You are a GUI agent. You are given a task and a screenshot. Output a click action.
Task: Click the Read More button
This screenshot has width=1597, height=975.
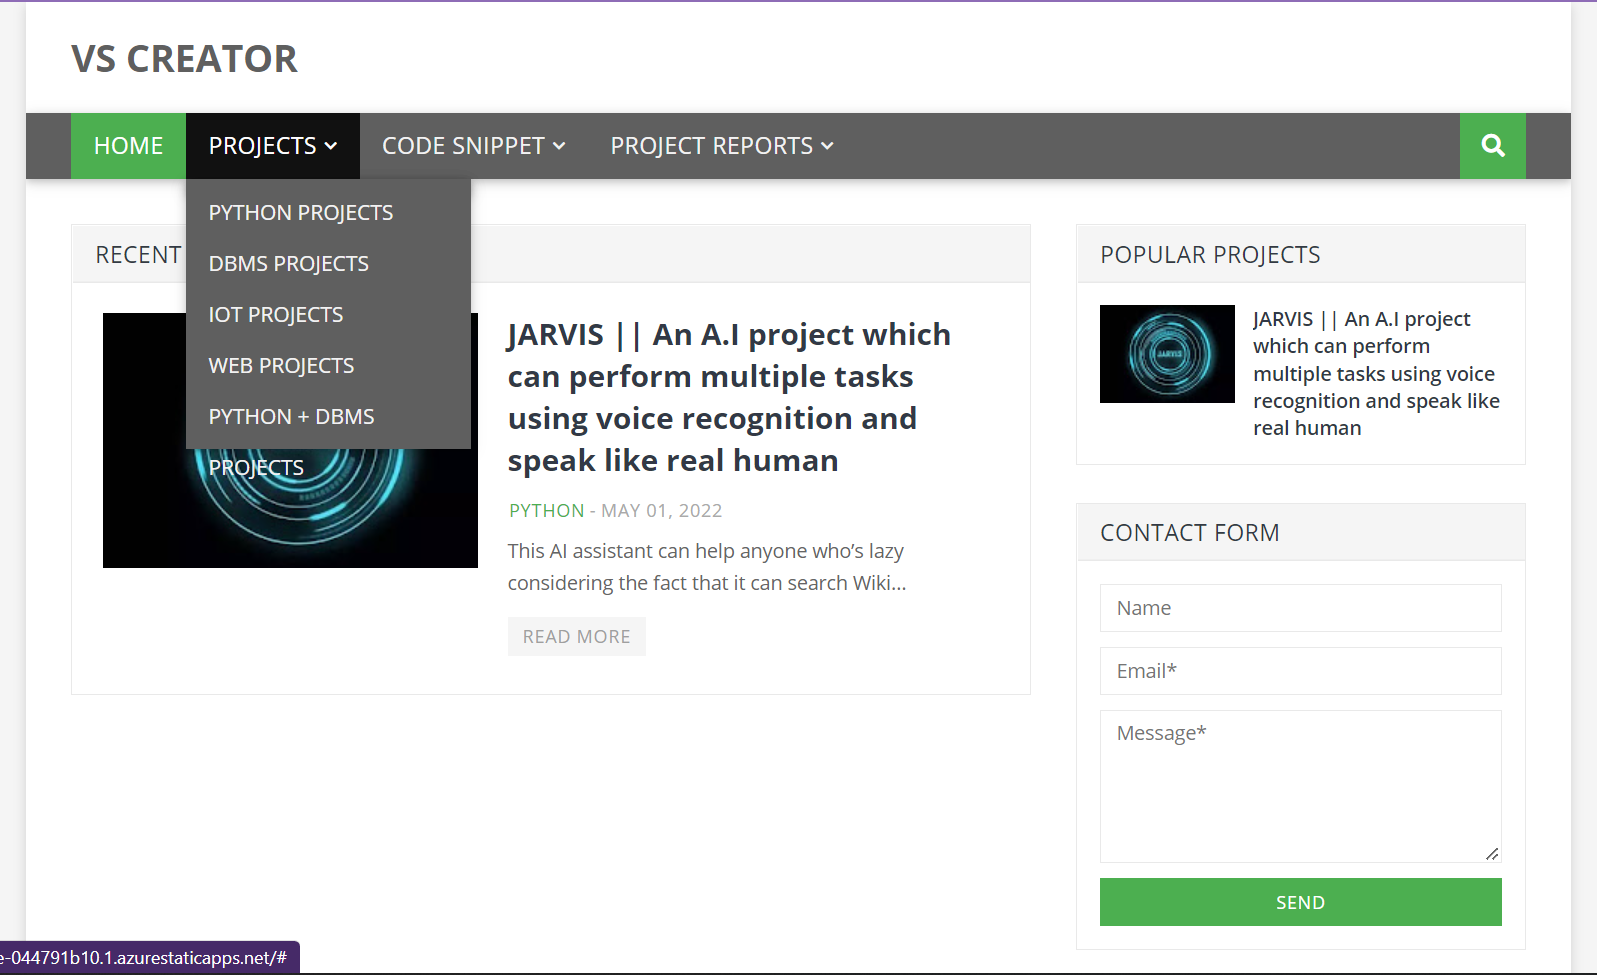[577, 637]
